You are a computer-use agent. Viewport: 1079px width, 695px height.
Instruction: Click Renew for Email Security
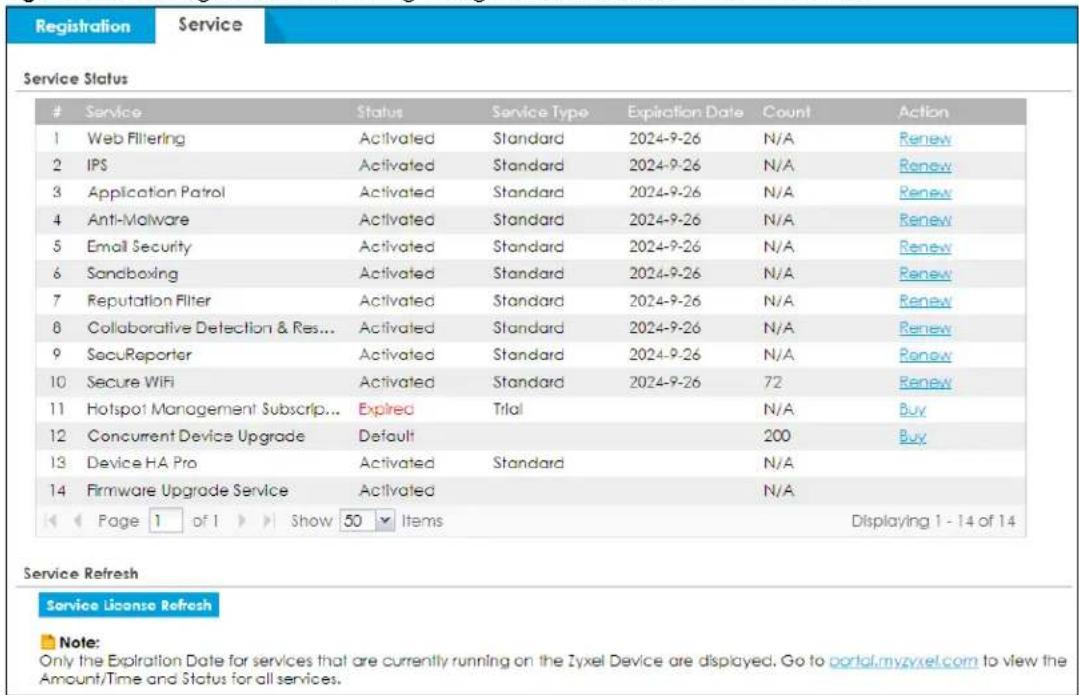(x=925, y=246)
